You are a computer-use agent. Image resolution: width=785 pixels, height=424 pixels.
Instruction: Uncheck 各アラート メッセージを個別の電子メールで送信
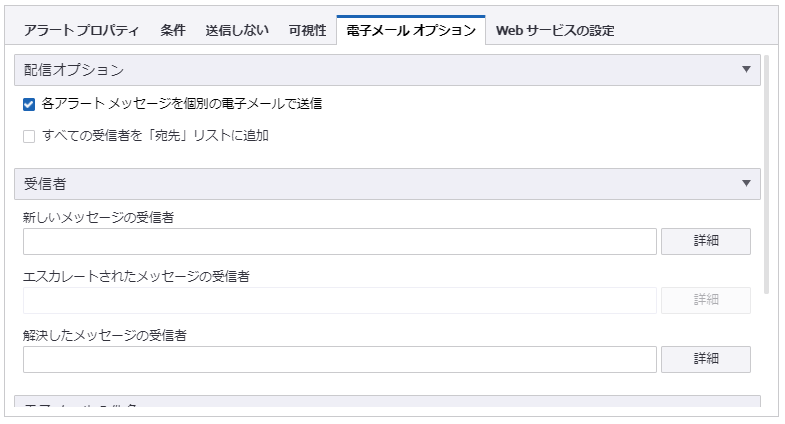[29, 104]
